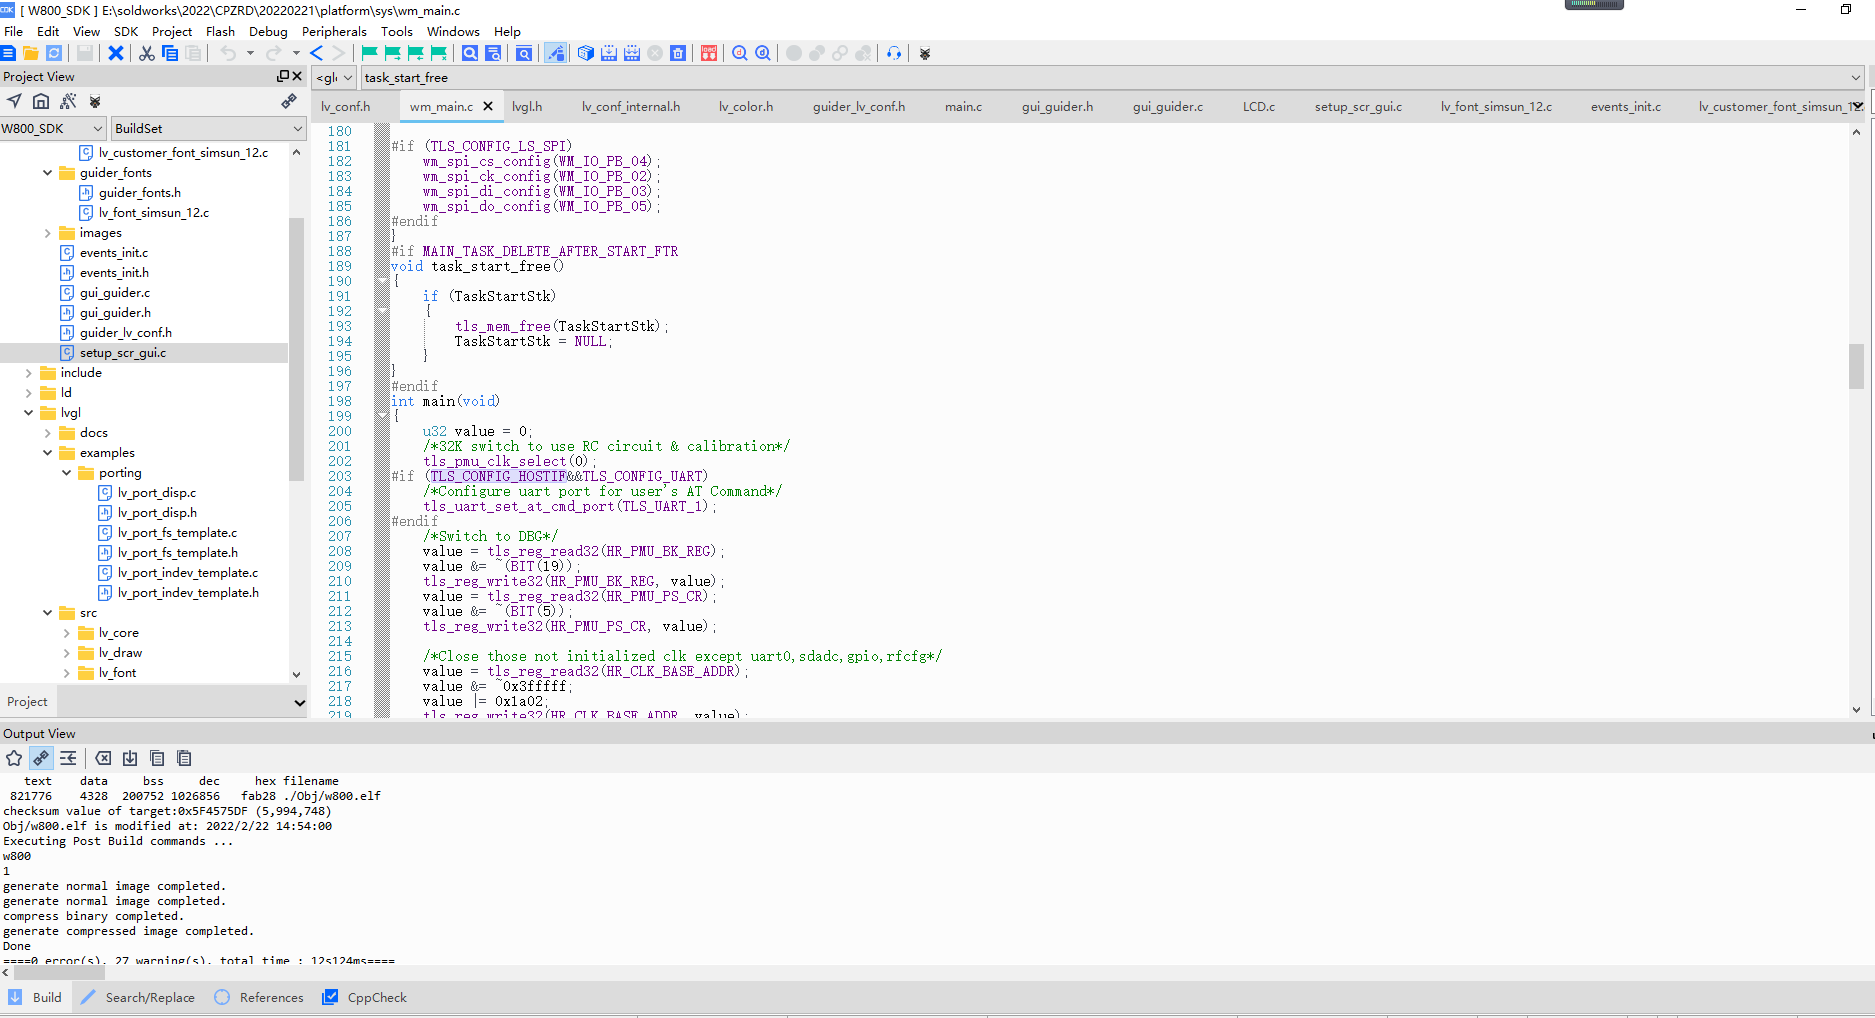Screen dimensions: 1875x1018
Task: Switch to the lv_conf.h editor tab
Action: (343, 105)
